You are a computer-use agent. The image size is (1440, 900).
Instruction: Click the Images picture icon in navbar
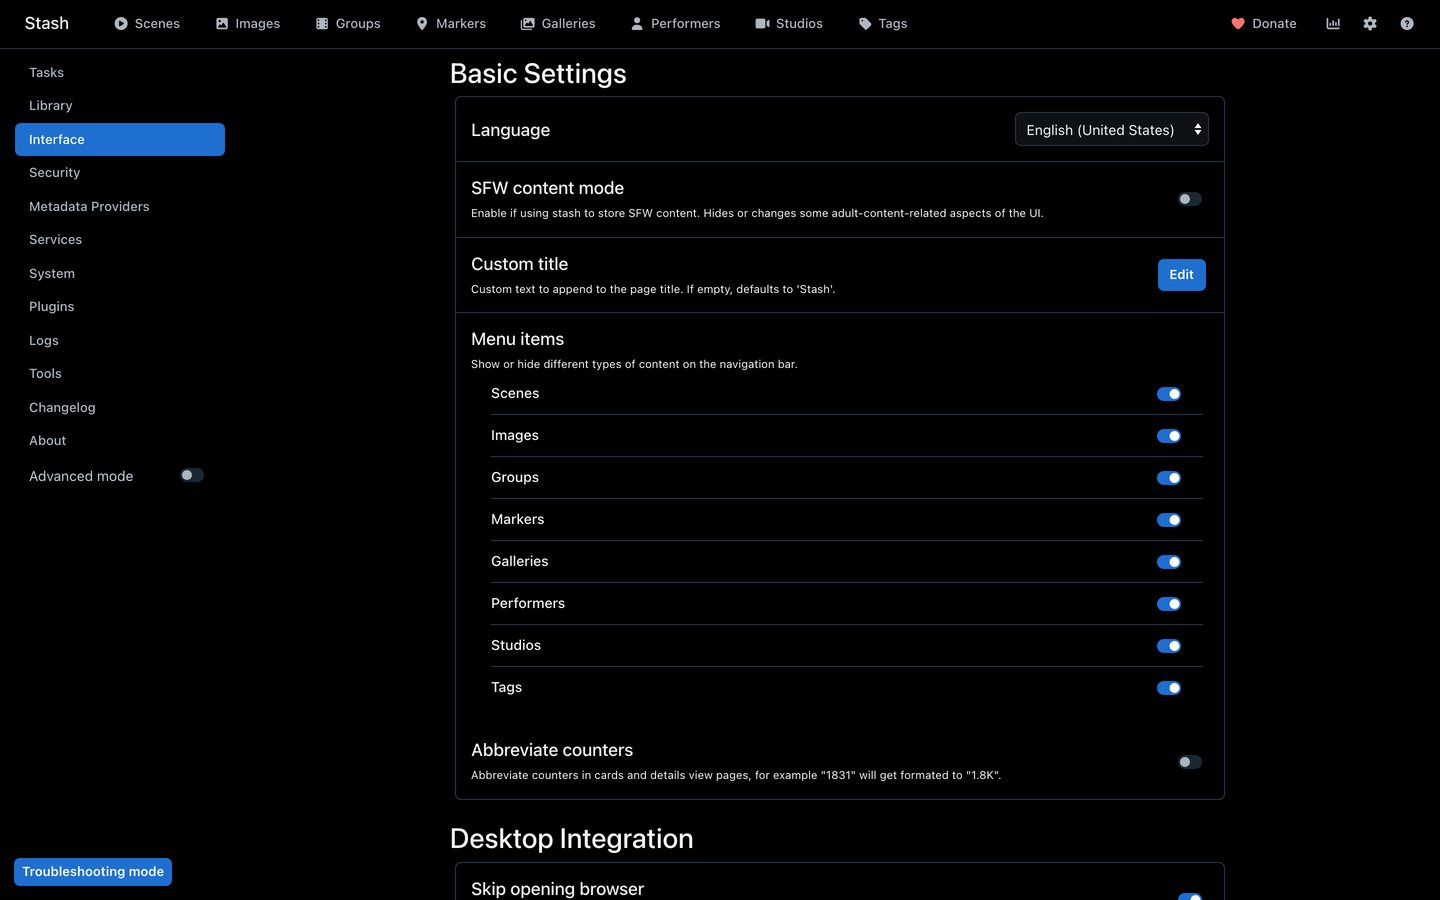222,24
